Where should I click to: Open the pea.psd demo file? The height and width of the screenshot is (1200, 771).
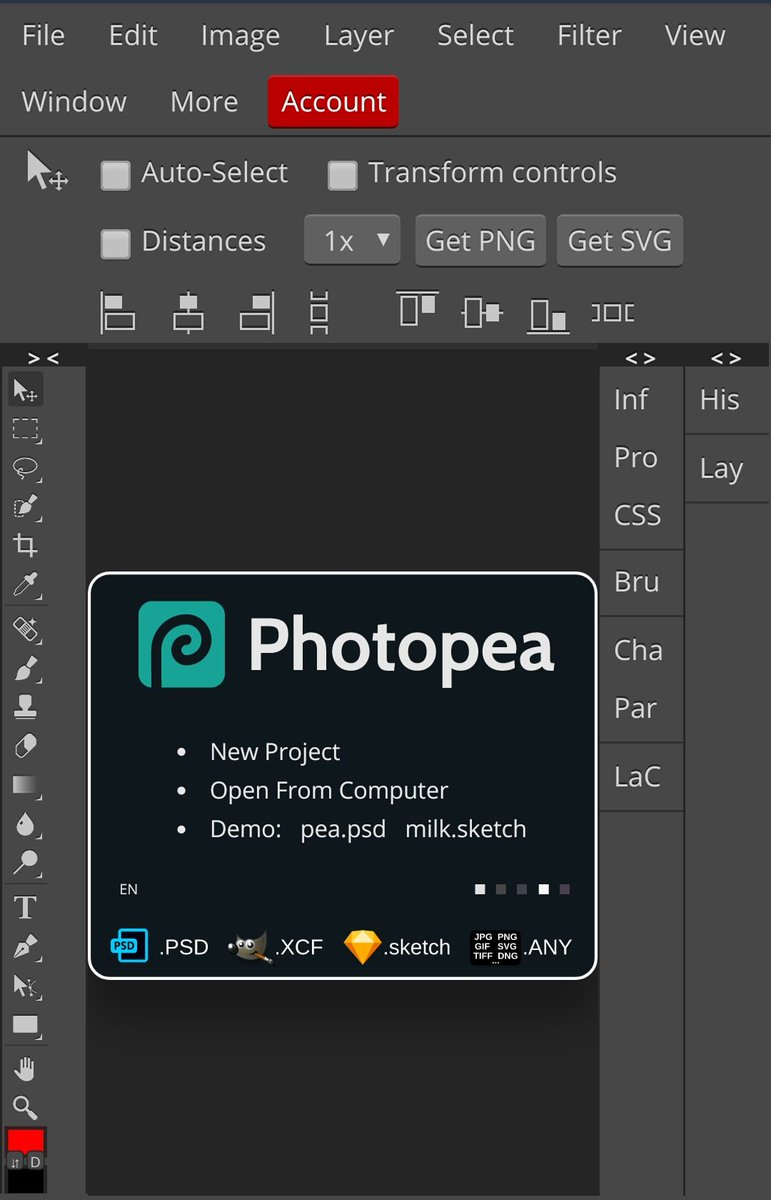343,830
